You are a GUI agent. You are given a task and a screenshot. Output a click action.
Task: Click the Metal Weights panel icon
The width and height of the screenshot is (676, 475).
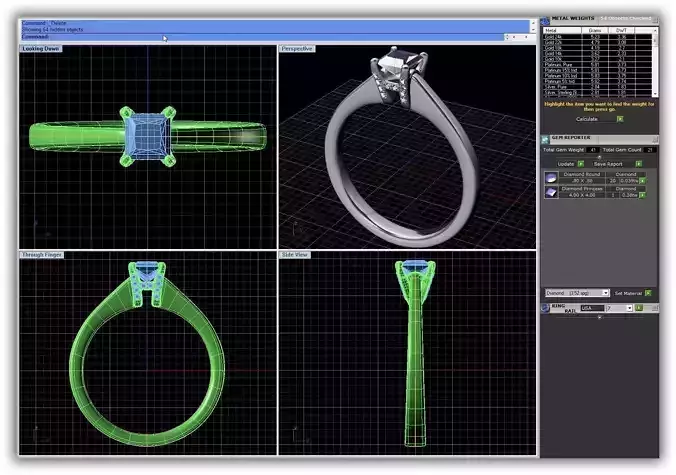point(545,20)
